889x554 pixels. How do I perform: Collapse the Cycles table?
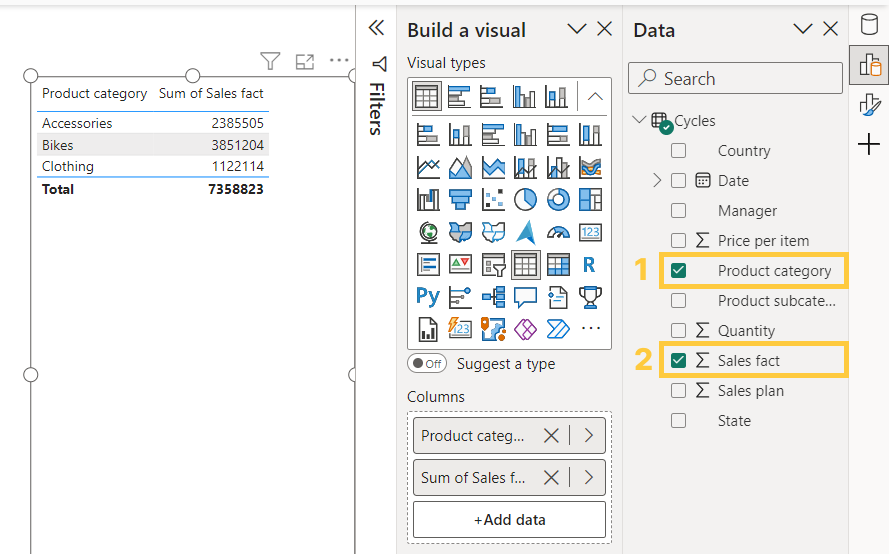pos(640,121)
